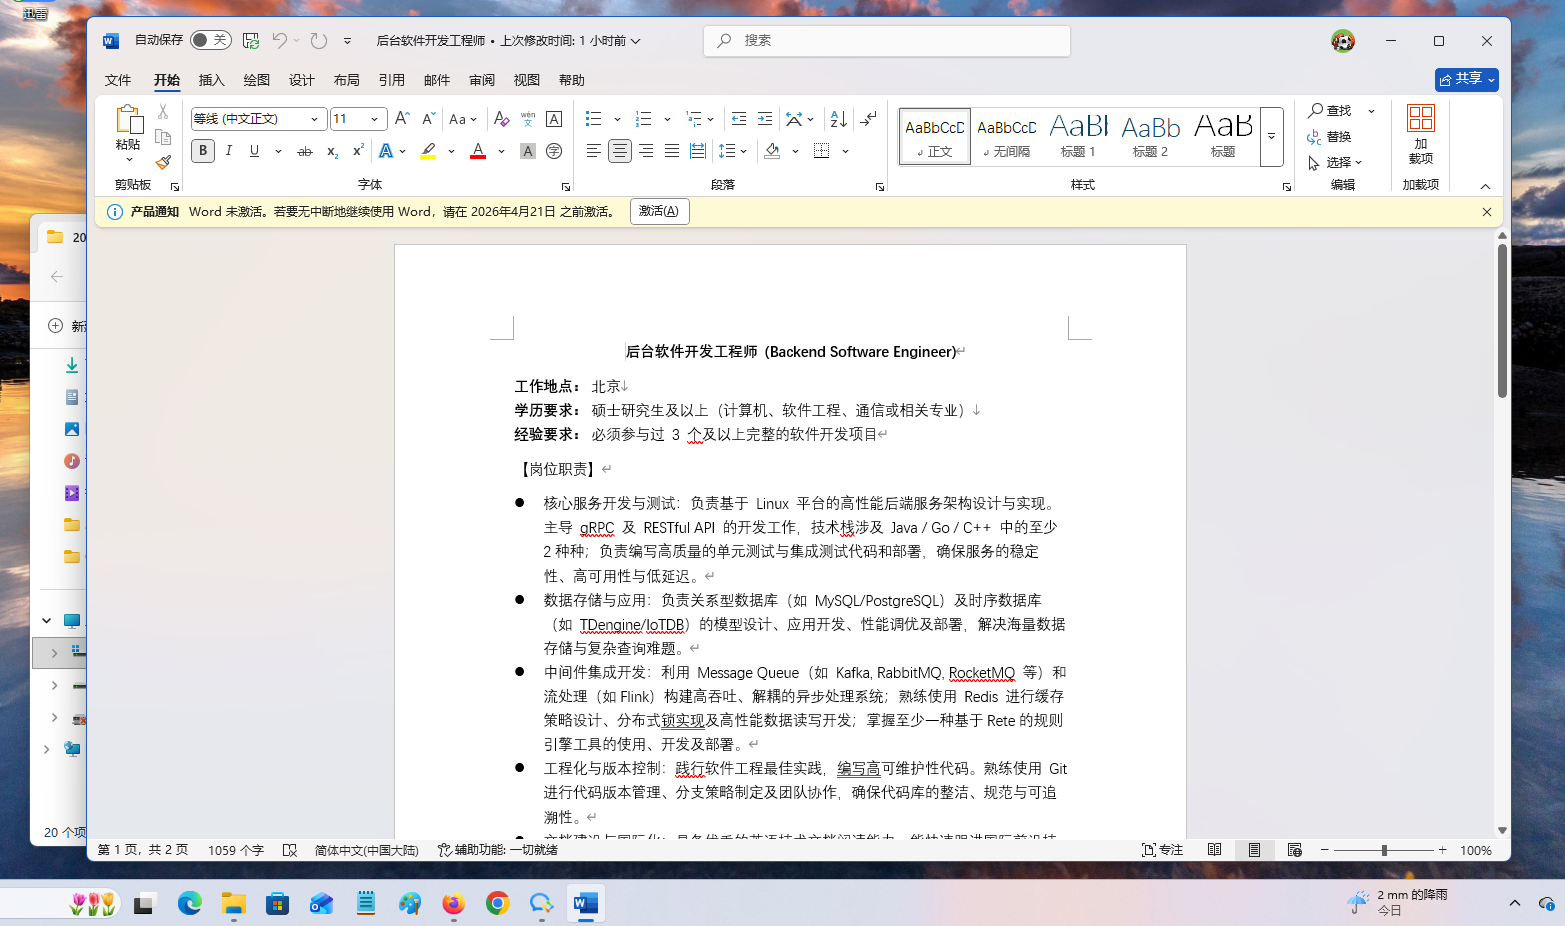
Task: Click the 搜索 search box
Action: (x=887, y=41)
